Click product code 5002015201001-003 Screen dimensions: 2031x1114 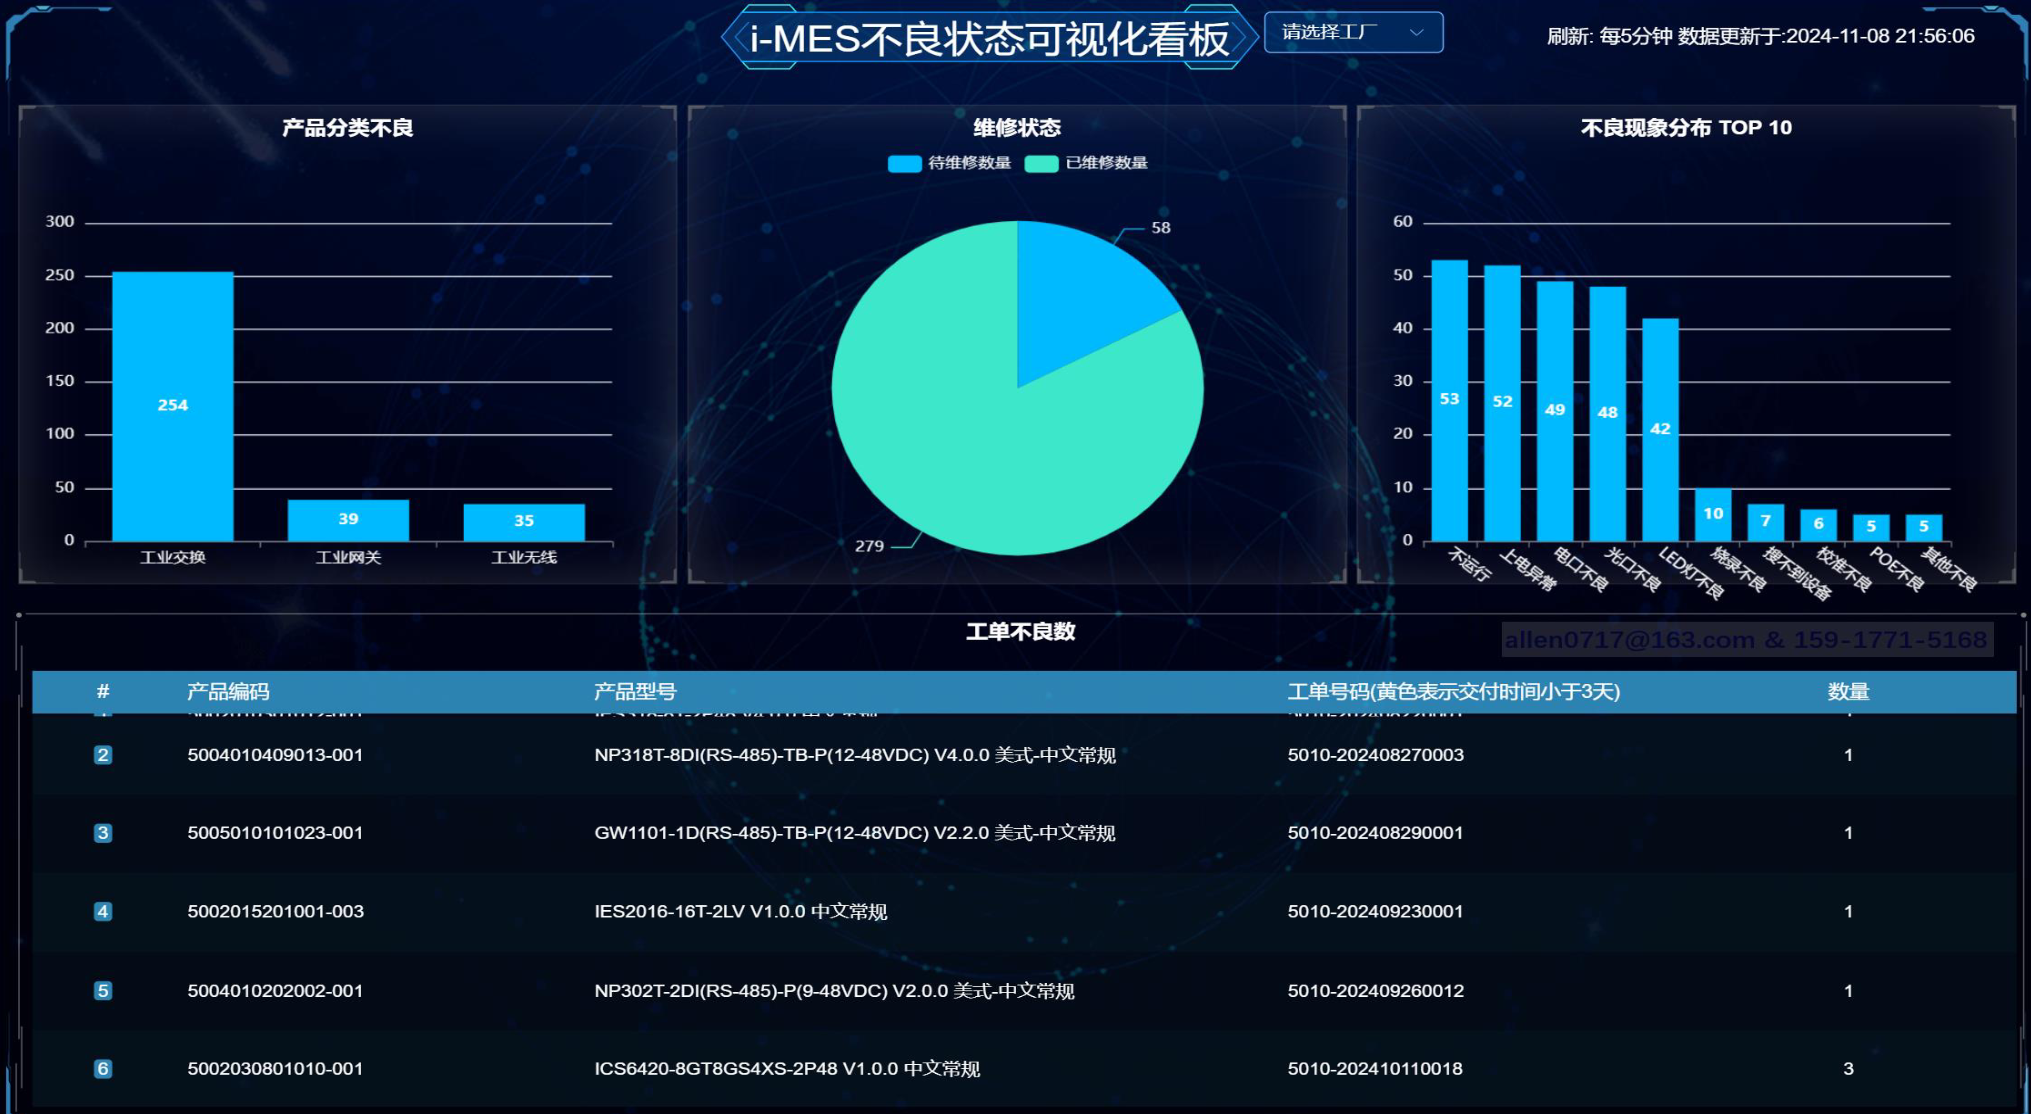pos(275,912)
